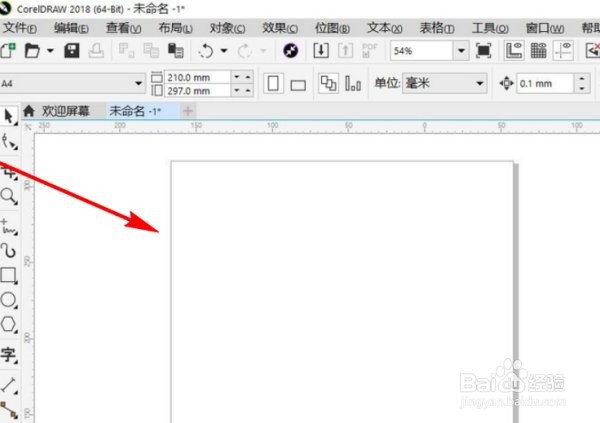Select the Shape edit tool
The image size is (600, 423).
[x=8, y=141]
